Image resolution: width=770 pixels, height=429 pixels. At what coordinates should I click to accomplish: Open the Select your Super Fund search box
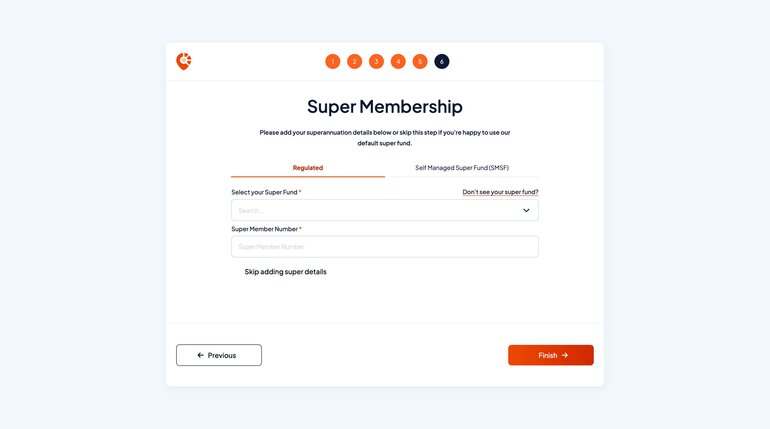point(385,210)
